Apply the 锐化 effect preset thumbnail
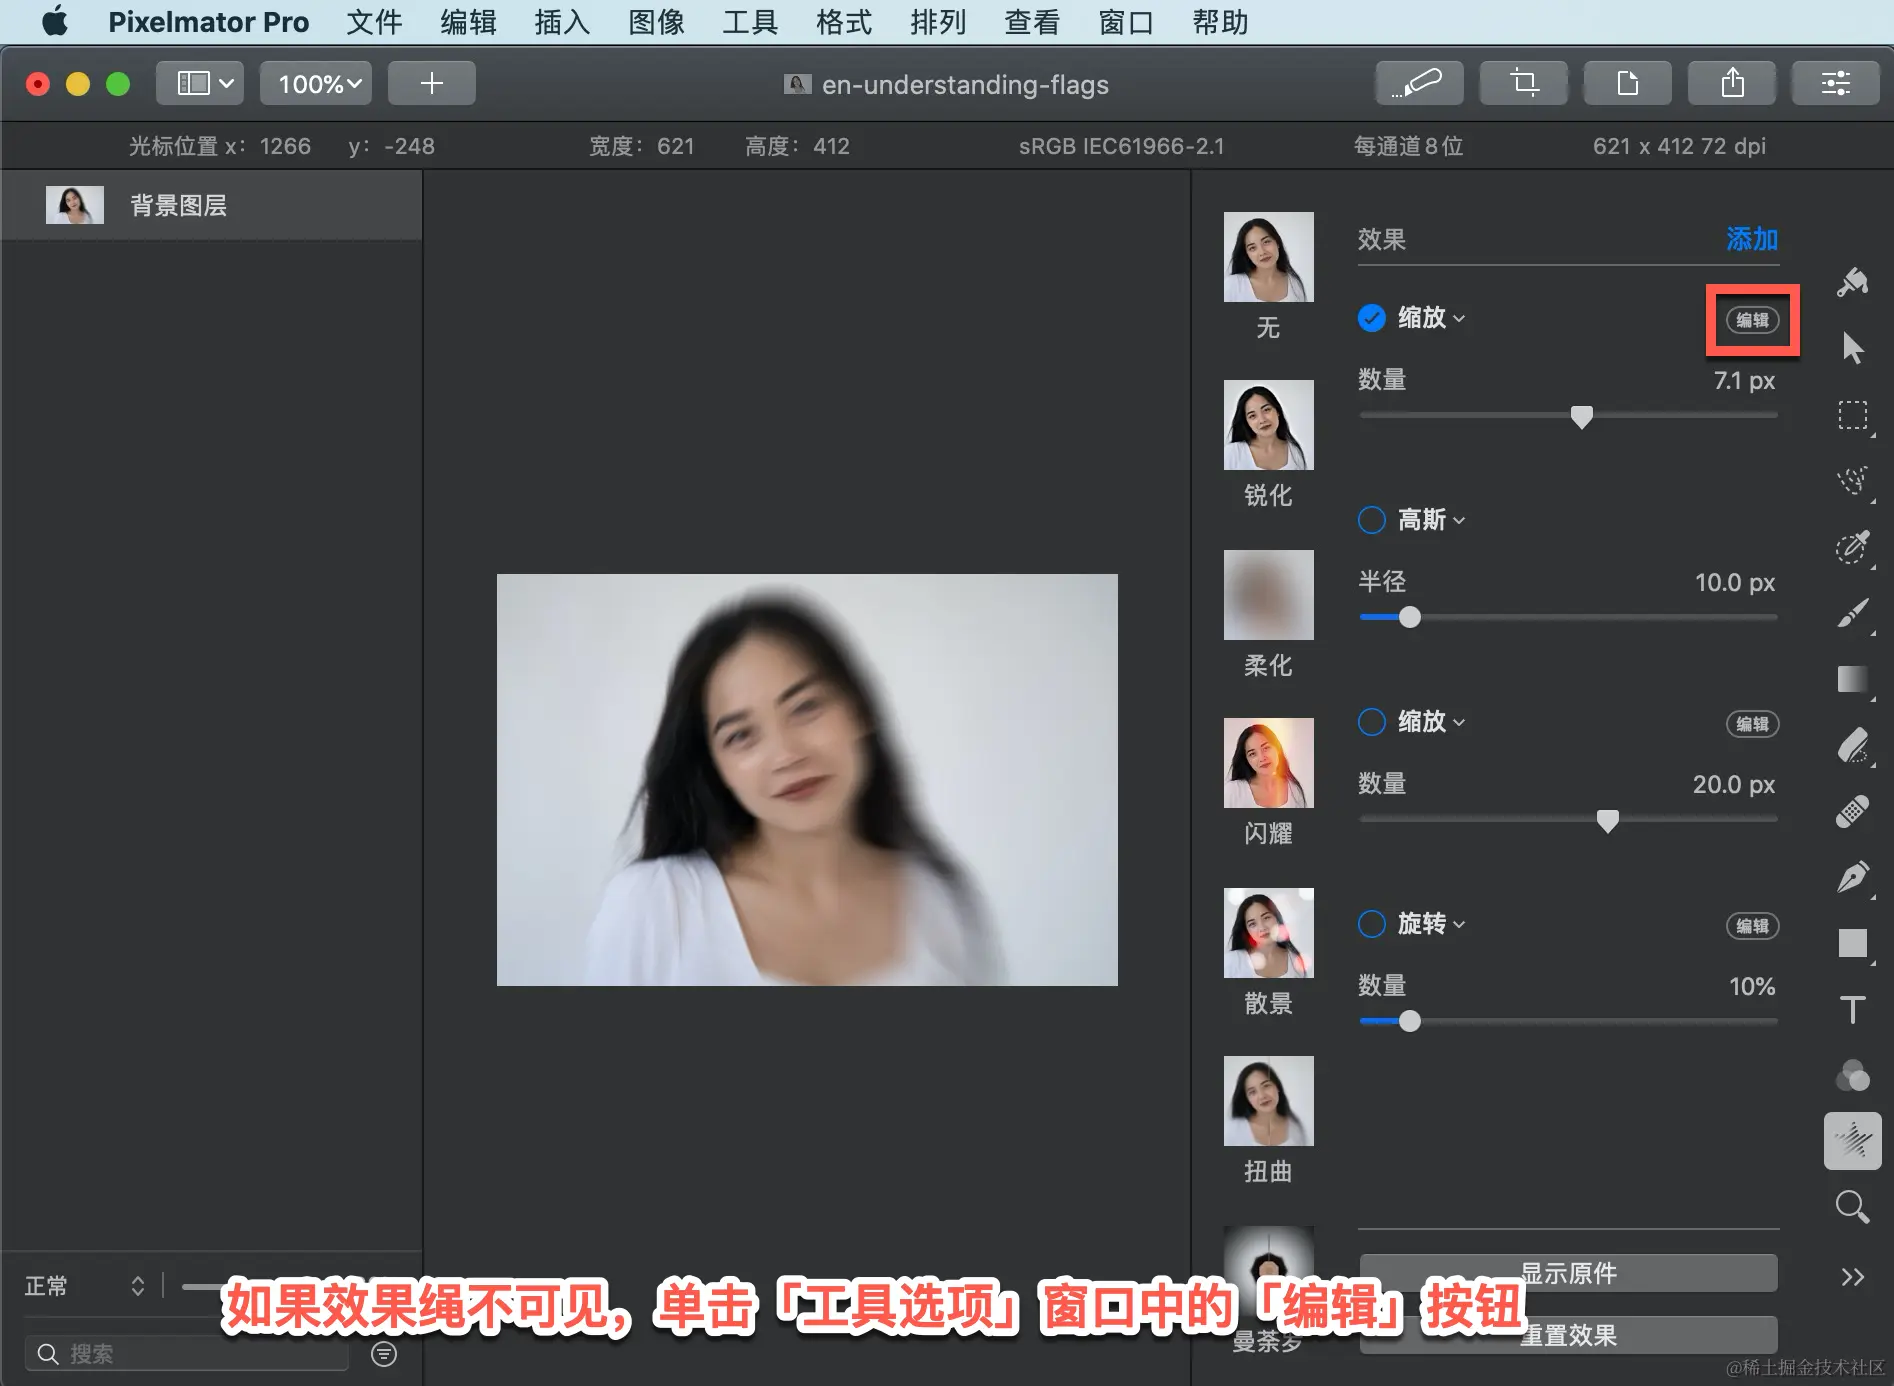 [1268, 425]
